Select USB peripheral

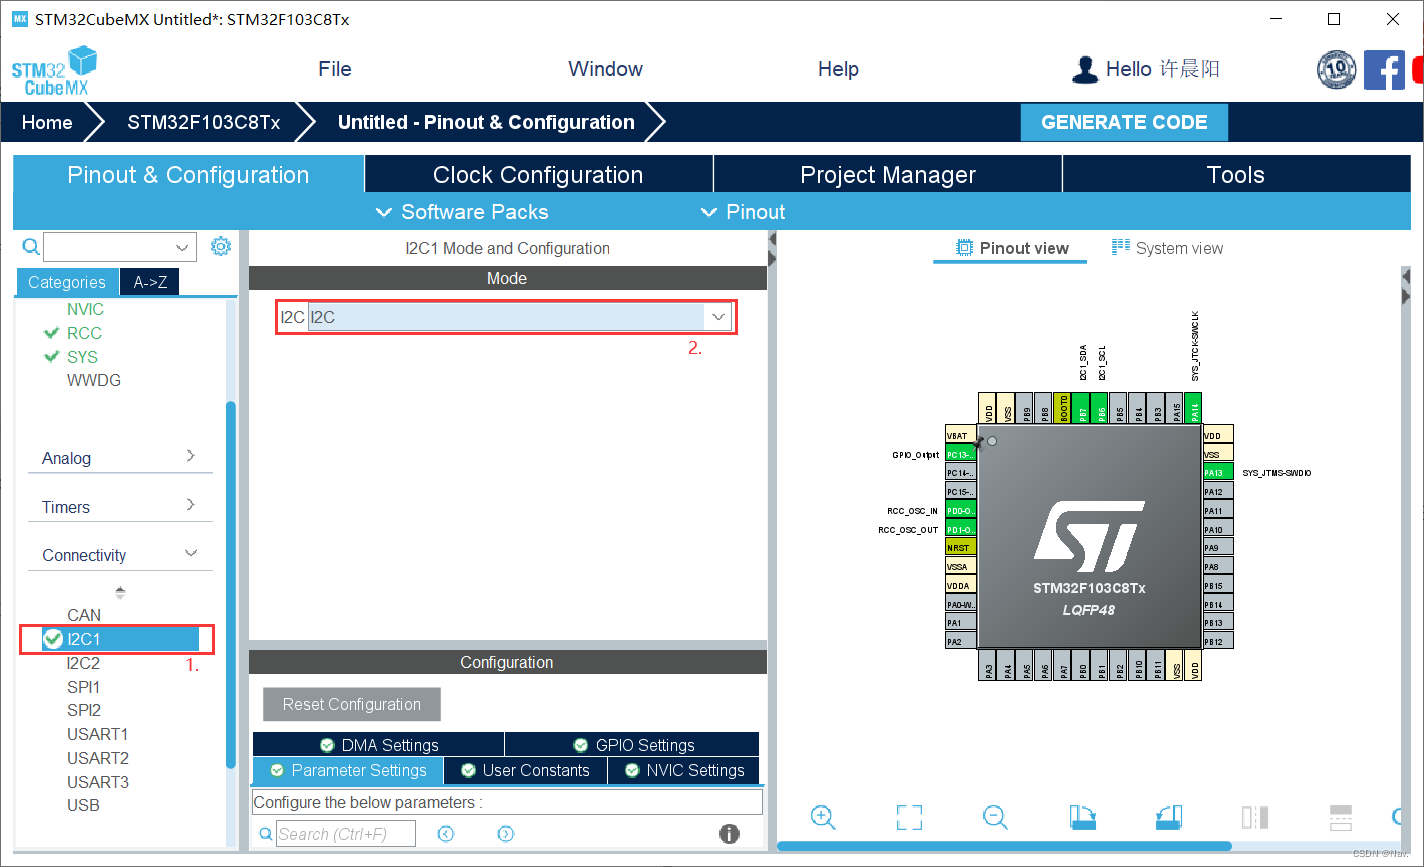(83, 805)
